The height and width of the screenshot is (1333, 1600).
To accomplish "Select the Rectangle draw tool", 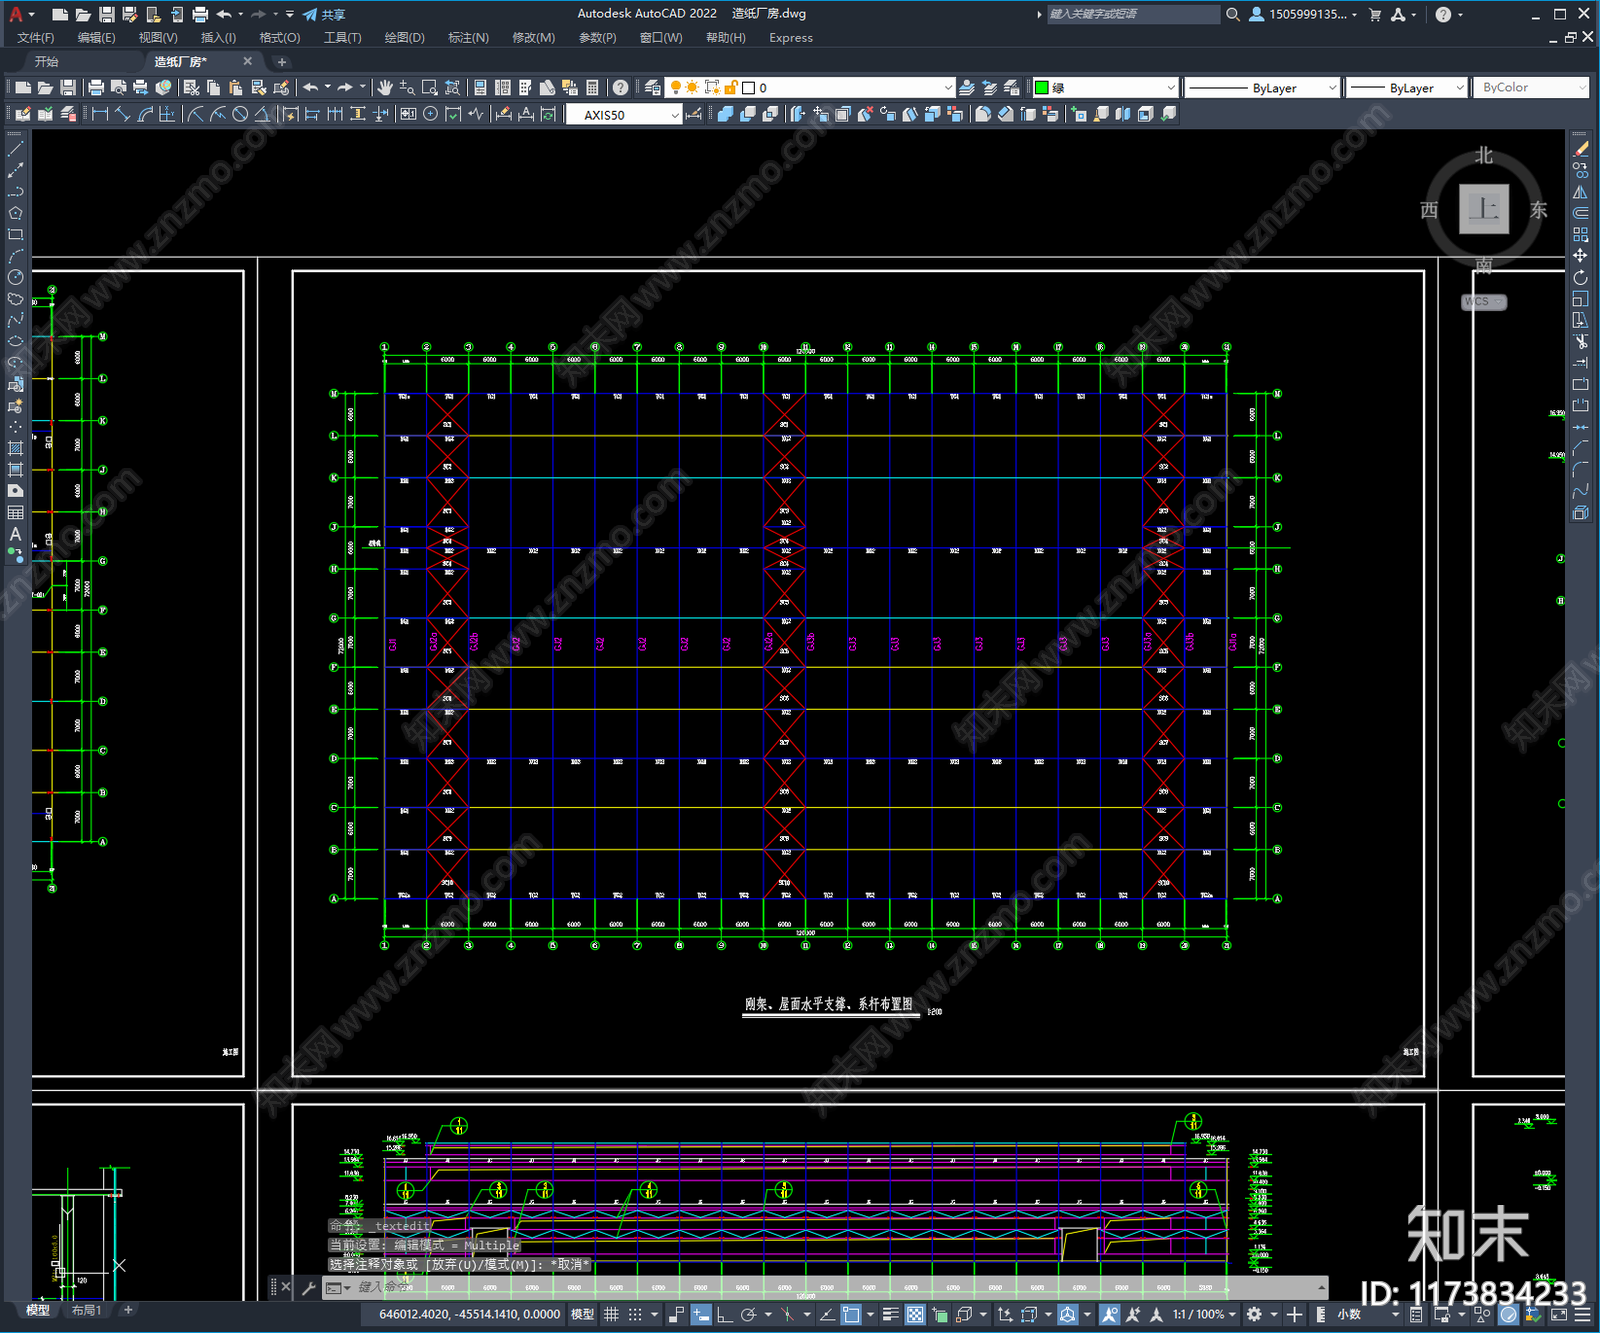I will (x=15, y=235).
